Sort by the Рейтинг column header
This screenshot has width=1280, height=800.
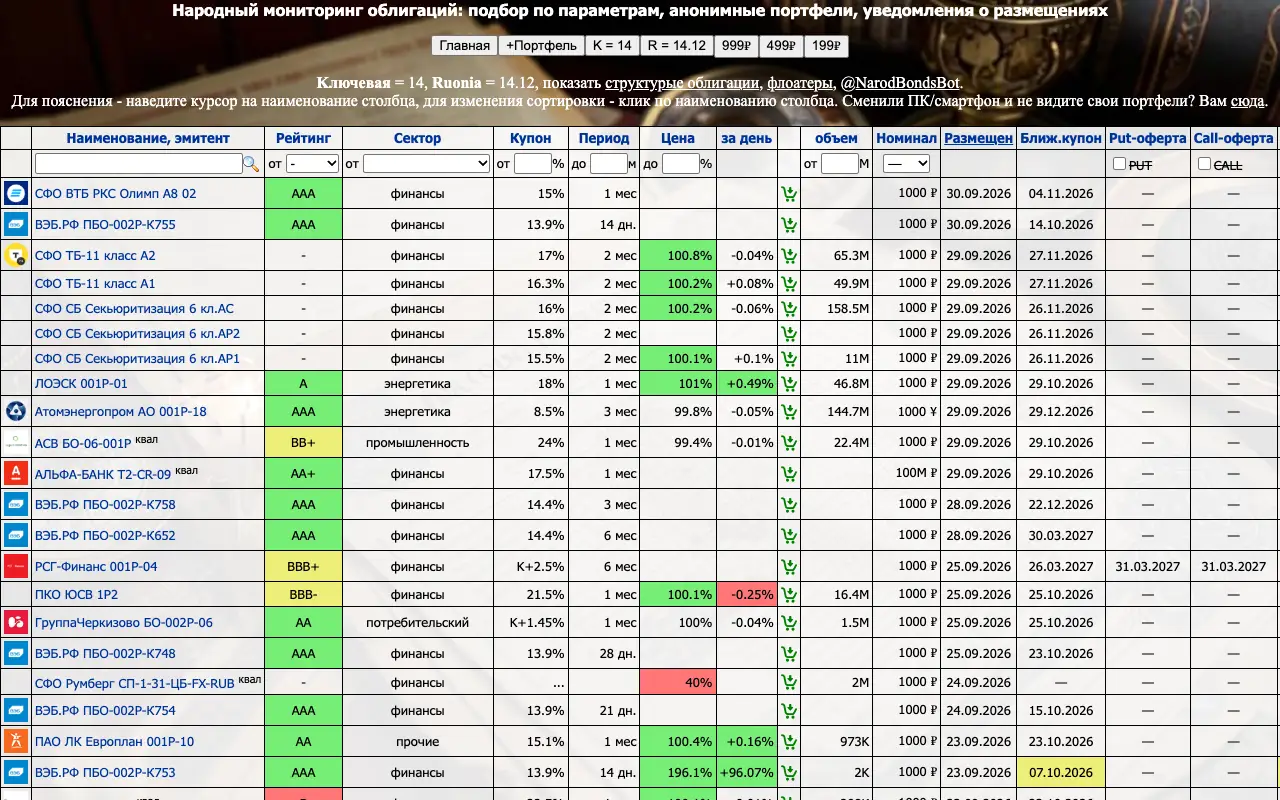(303, 138)
